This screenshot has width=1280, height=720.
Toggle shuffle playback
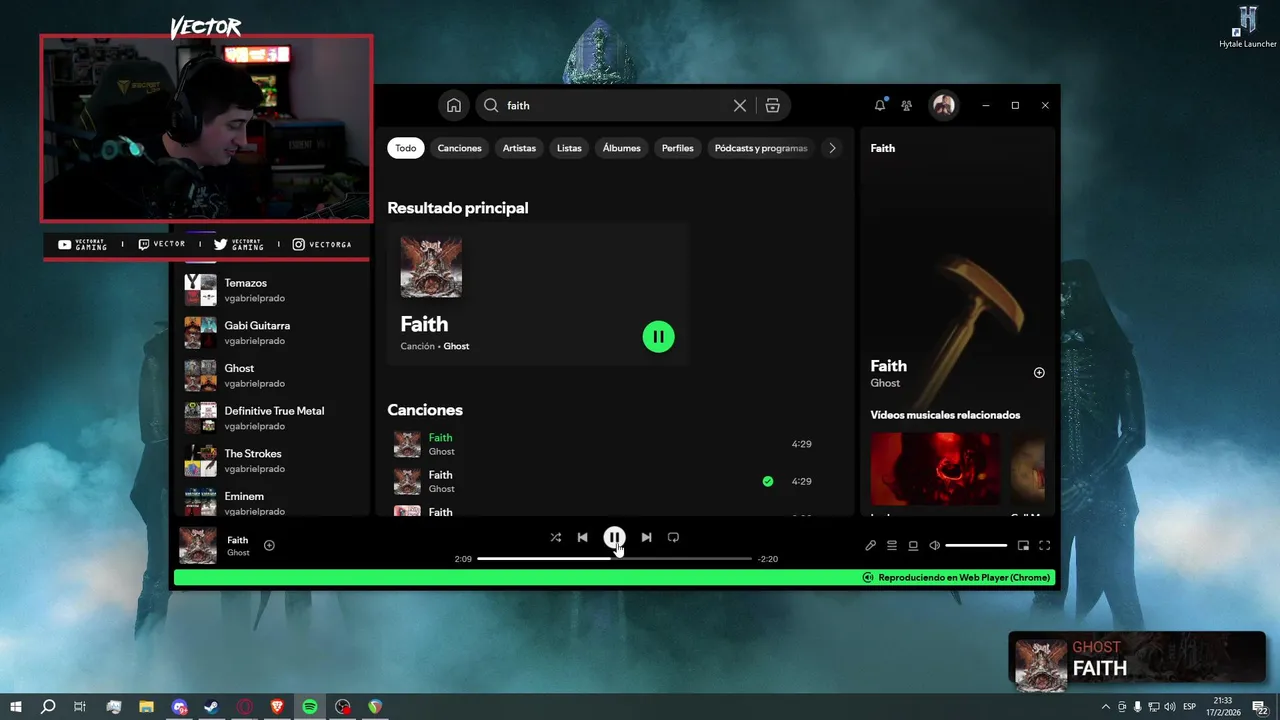[x=556, y=537]
